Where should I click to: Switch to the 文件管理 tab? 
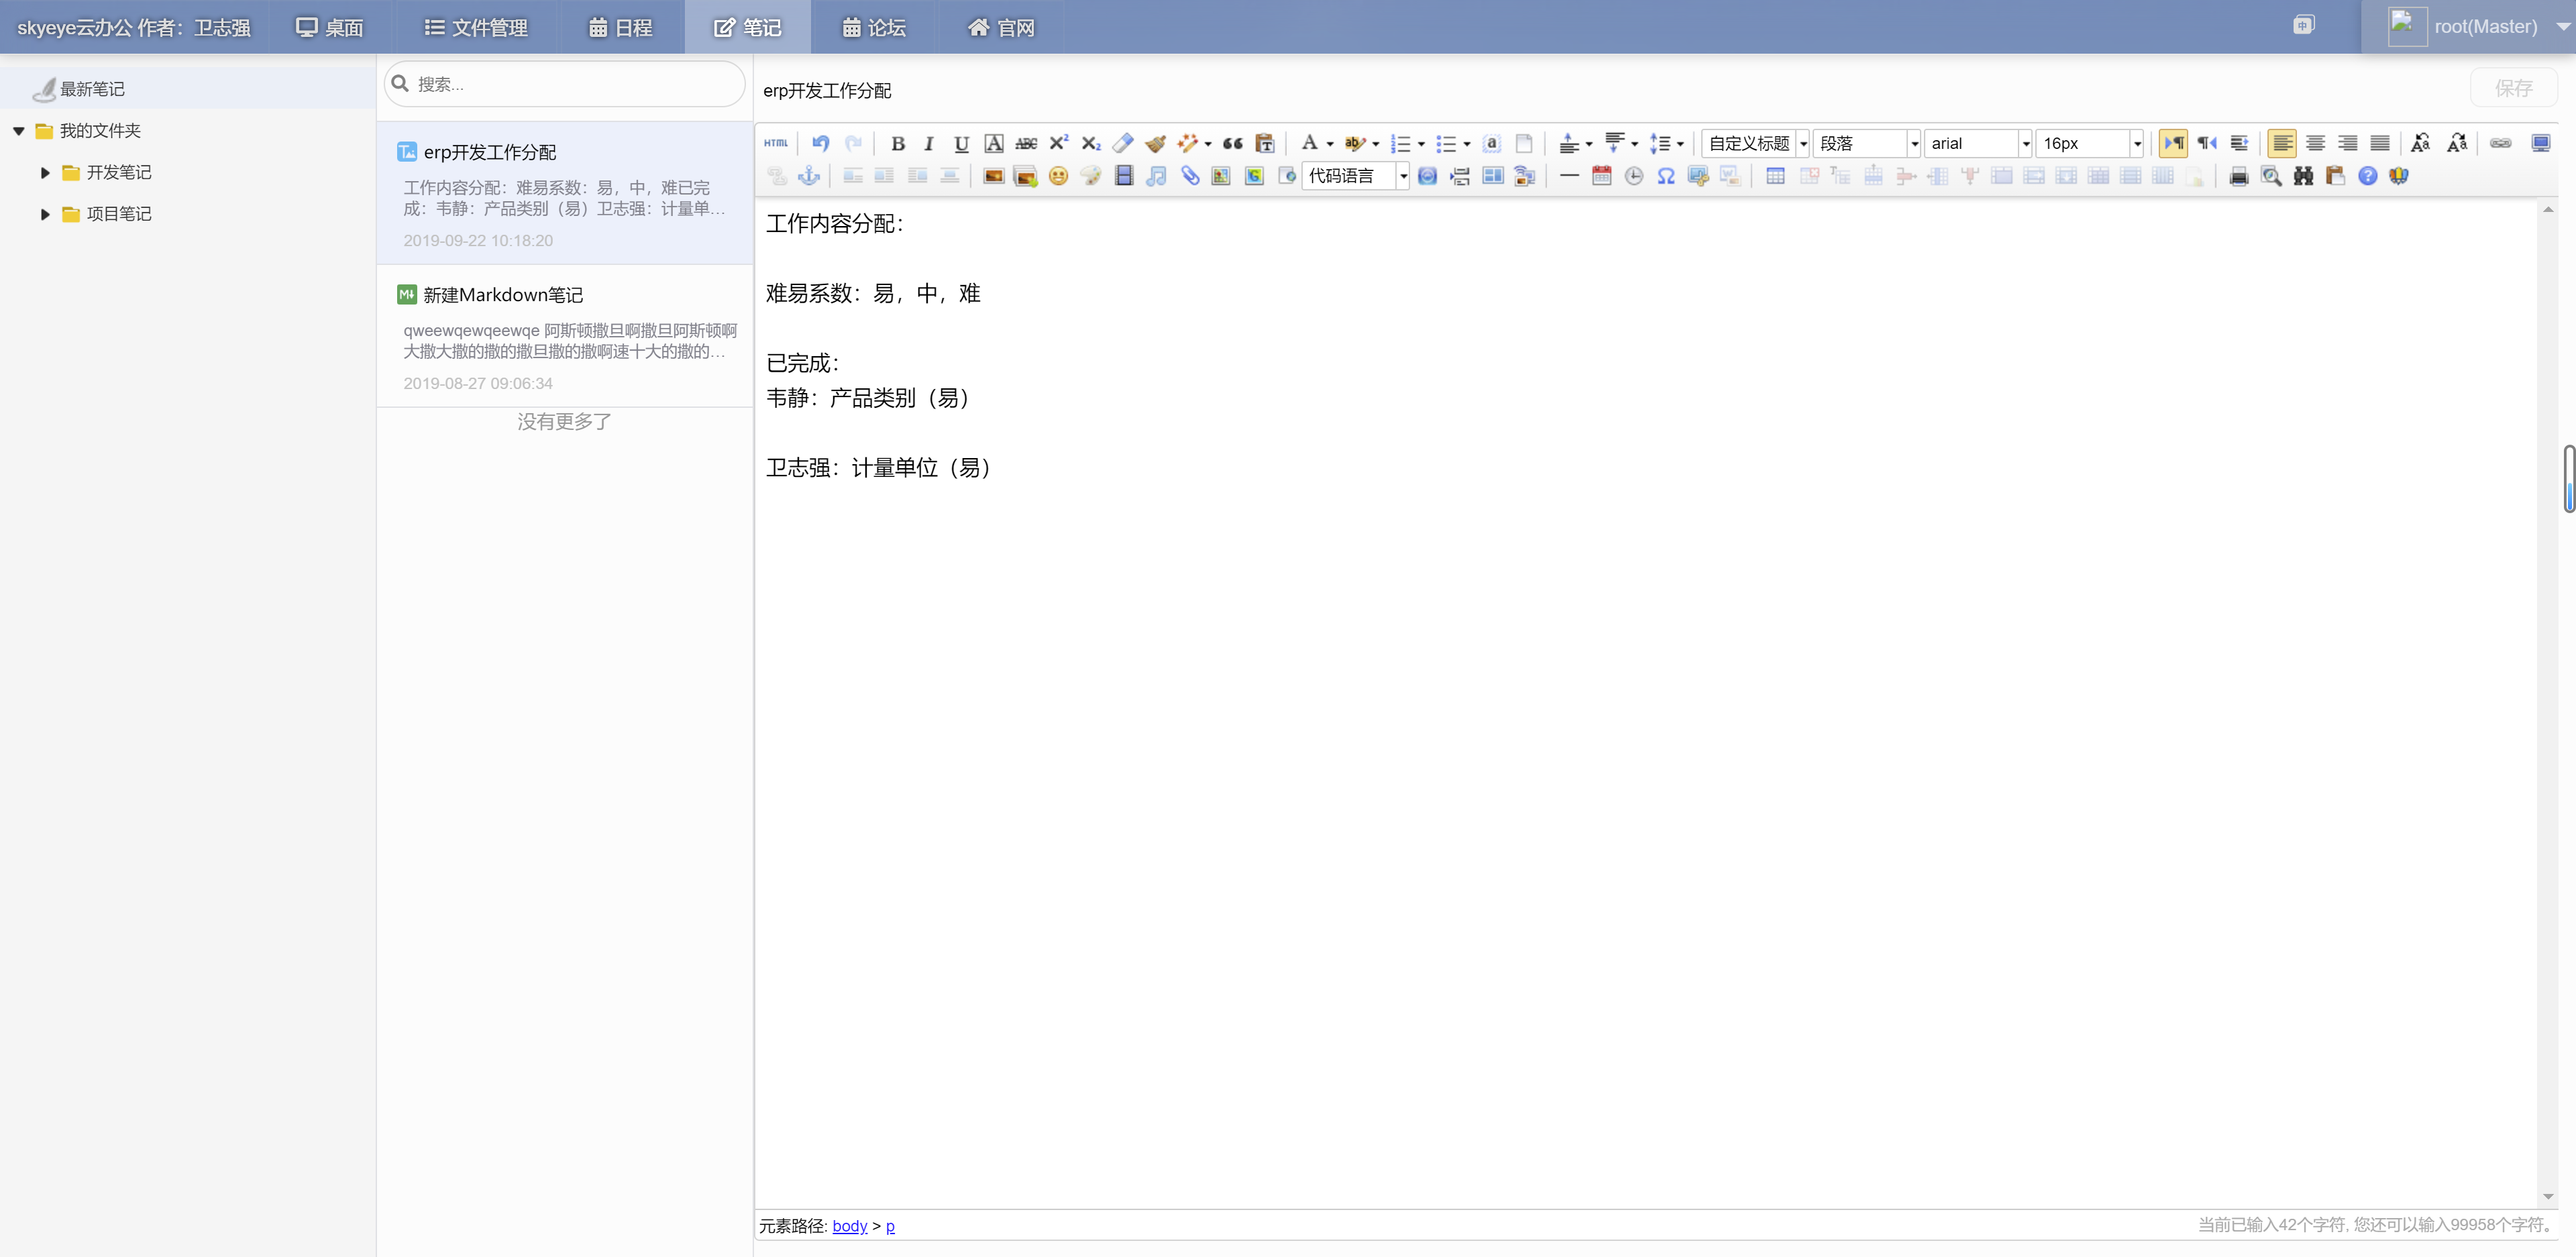pos(476,27)
